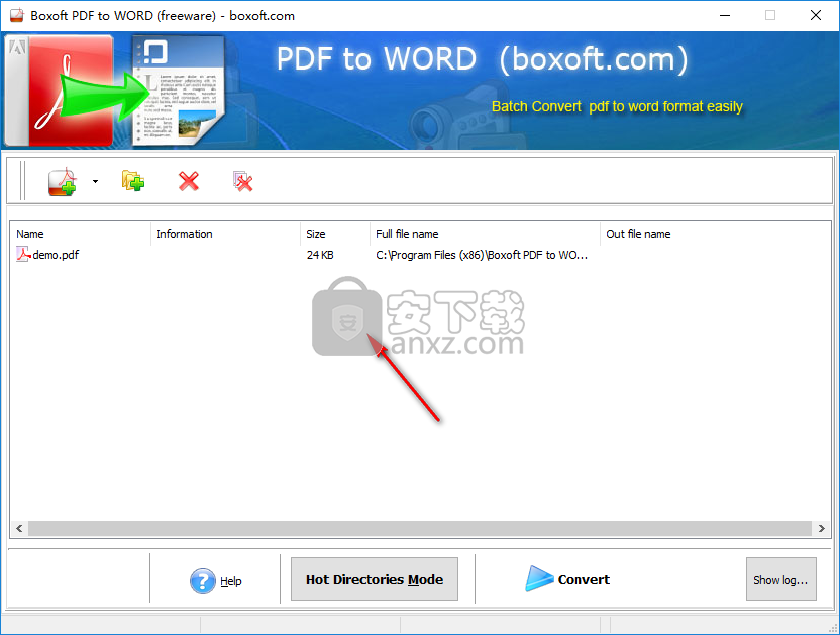Viewport: 840px width, 635px height.
Task: Click the C:\Program Files (x86) path cell
Action: pyautogui.click(x=482, y=255)
